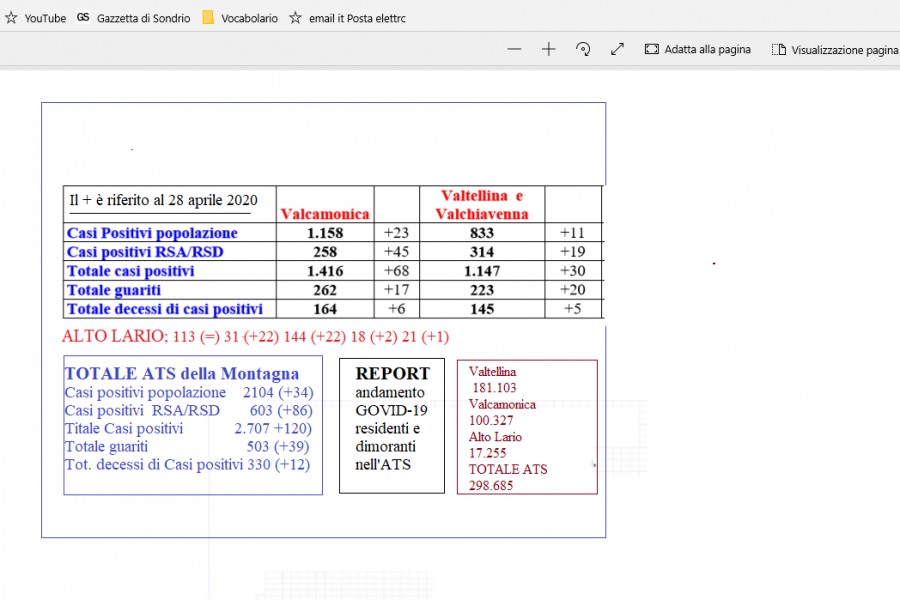Click the line ending '503 (+39)'
Screen dimensions: 900x600
(187, 447)
